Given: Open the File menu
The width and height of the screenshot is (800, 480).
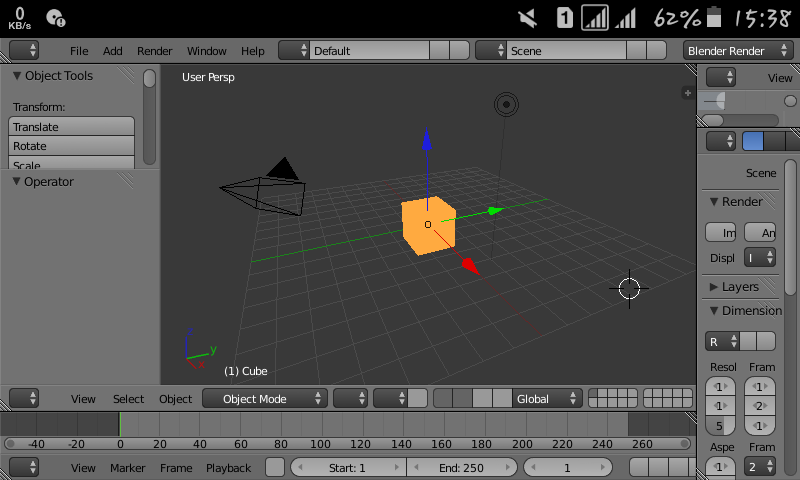Looking at the screenshot, I should [x=79, y=51].
